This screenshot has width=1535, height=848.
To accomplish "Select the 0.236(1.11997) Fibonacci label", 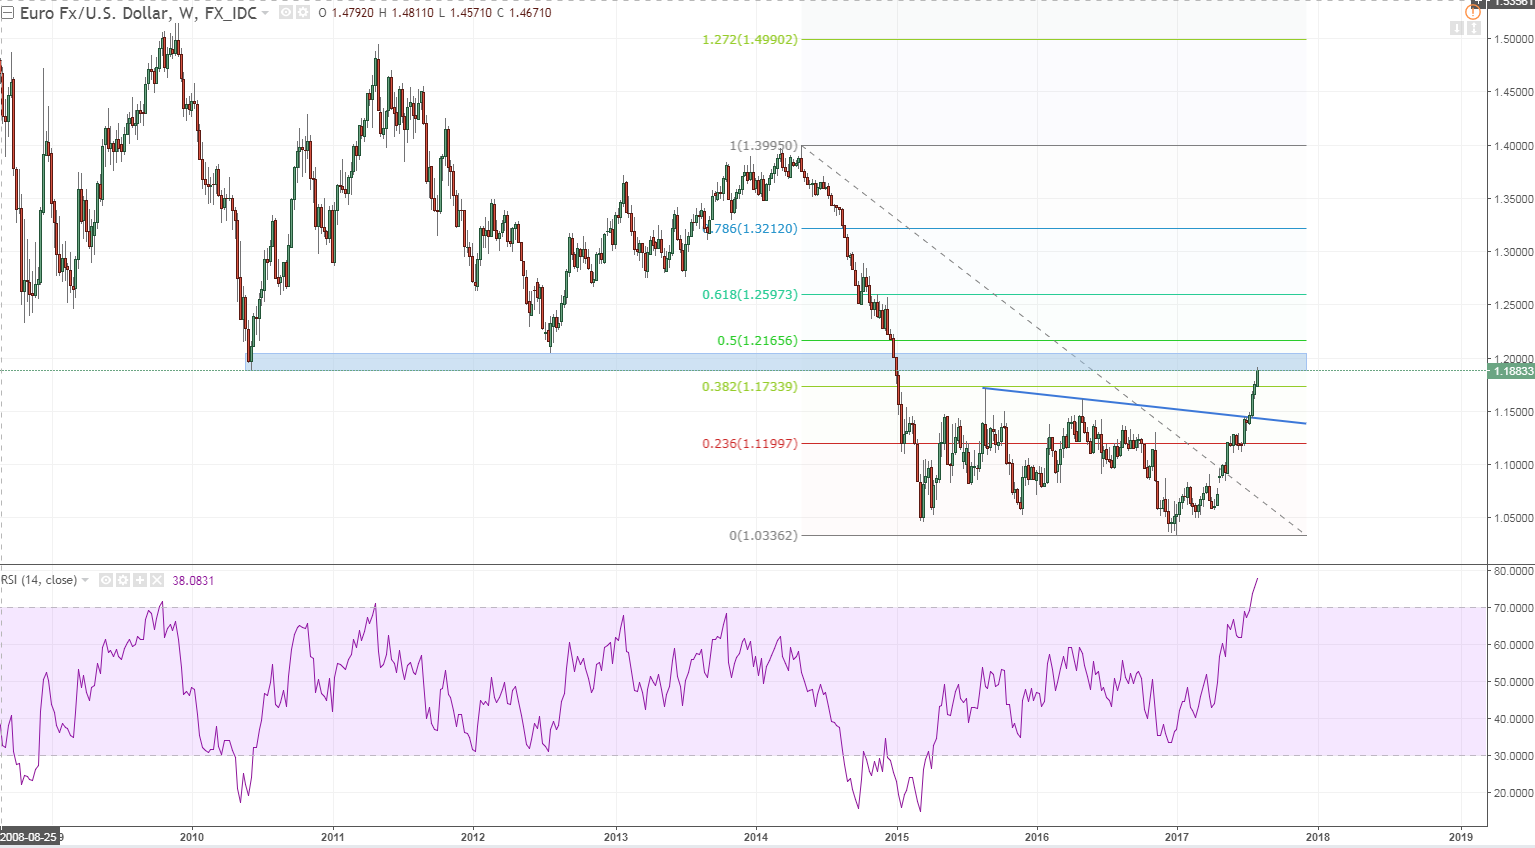I will pyautogui.click(x=750, y=444).
